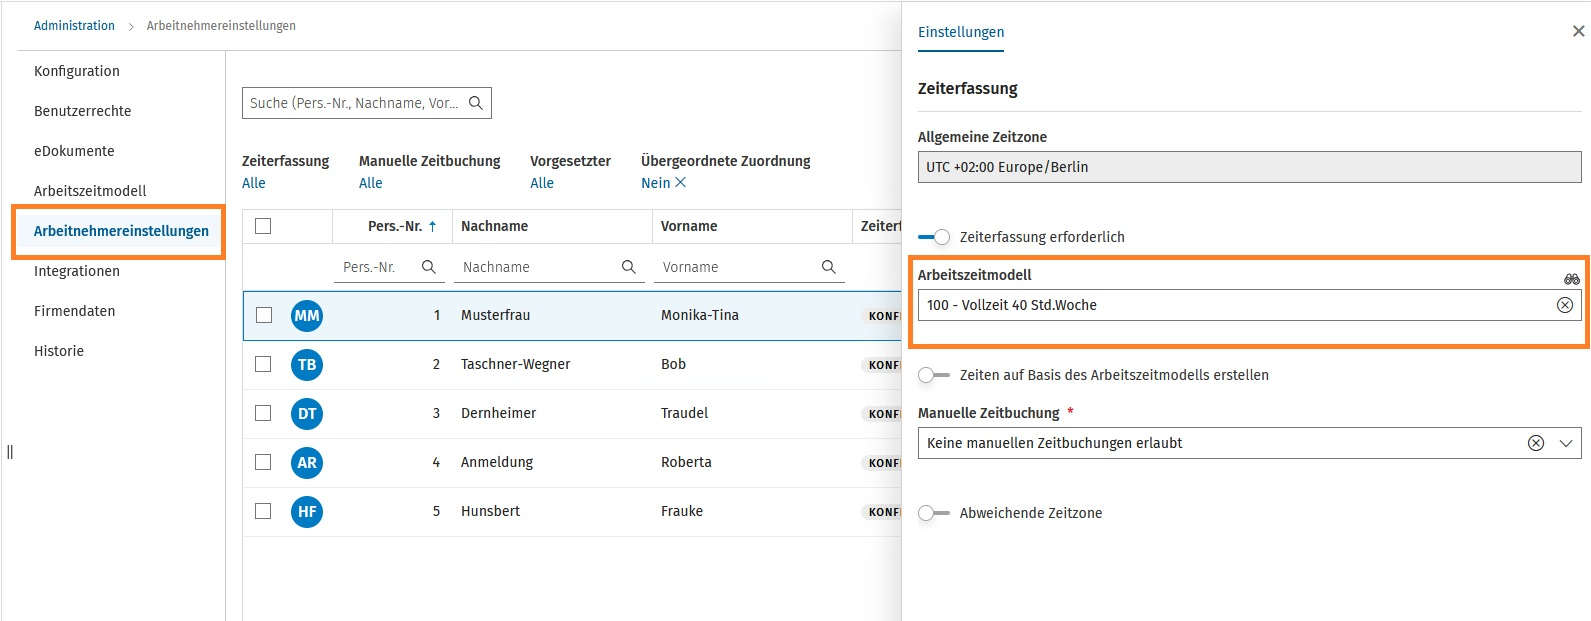
Task: Click the Pers.-Nr. sort arrow icon
Action: (432, 226)
